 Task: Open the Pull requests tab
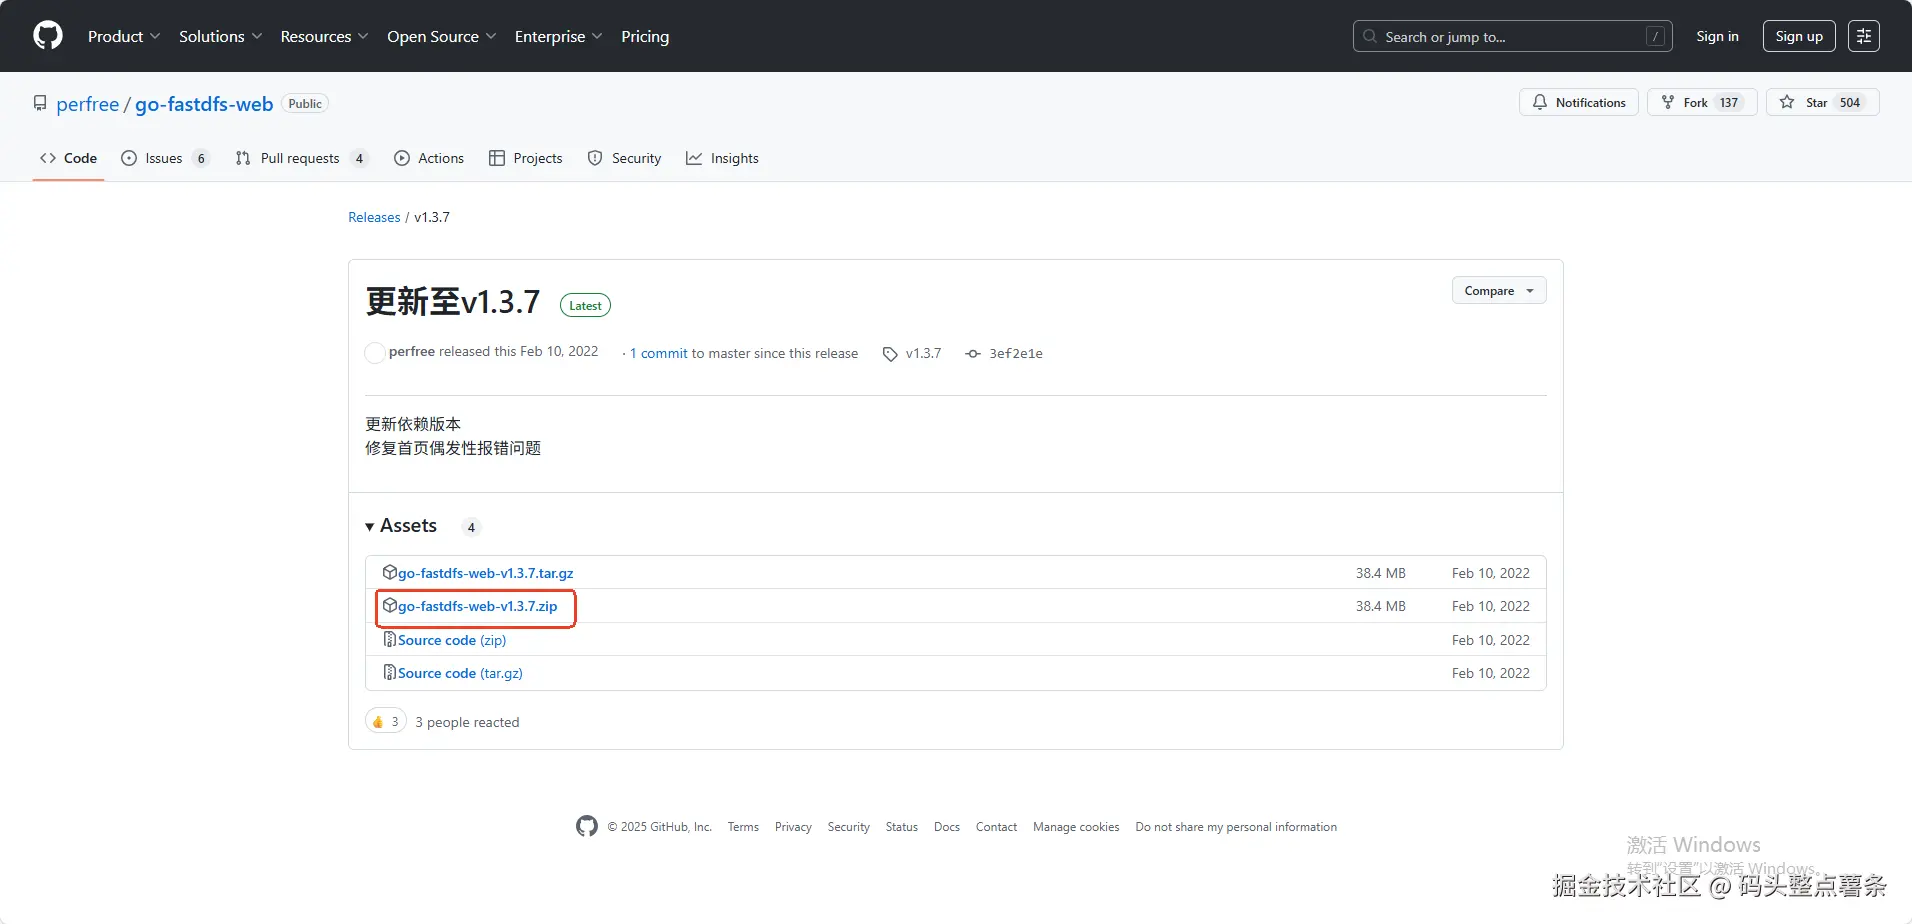coord(302,158)
